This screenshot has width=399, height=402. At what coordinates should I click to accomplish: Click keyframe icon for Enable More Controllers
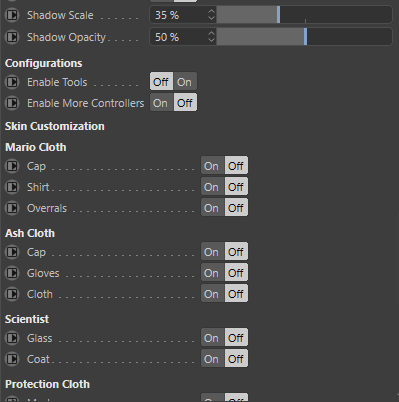12,103
